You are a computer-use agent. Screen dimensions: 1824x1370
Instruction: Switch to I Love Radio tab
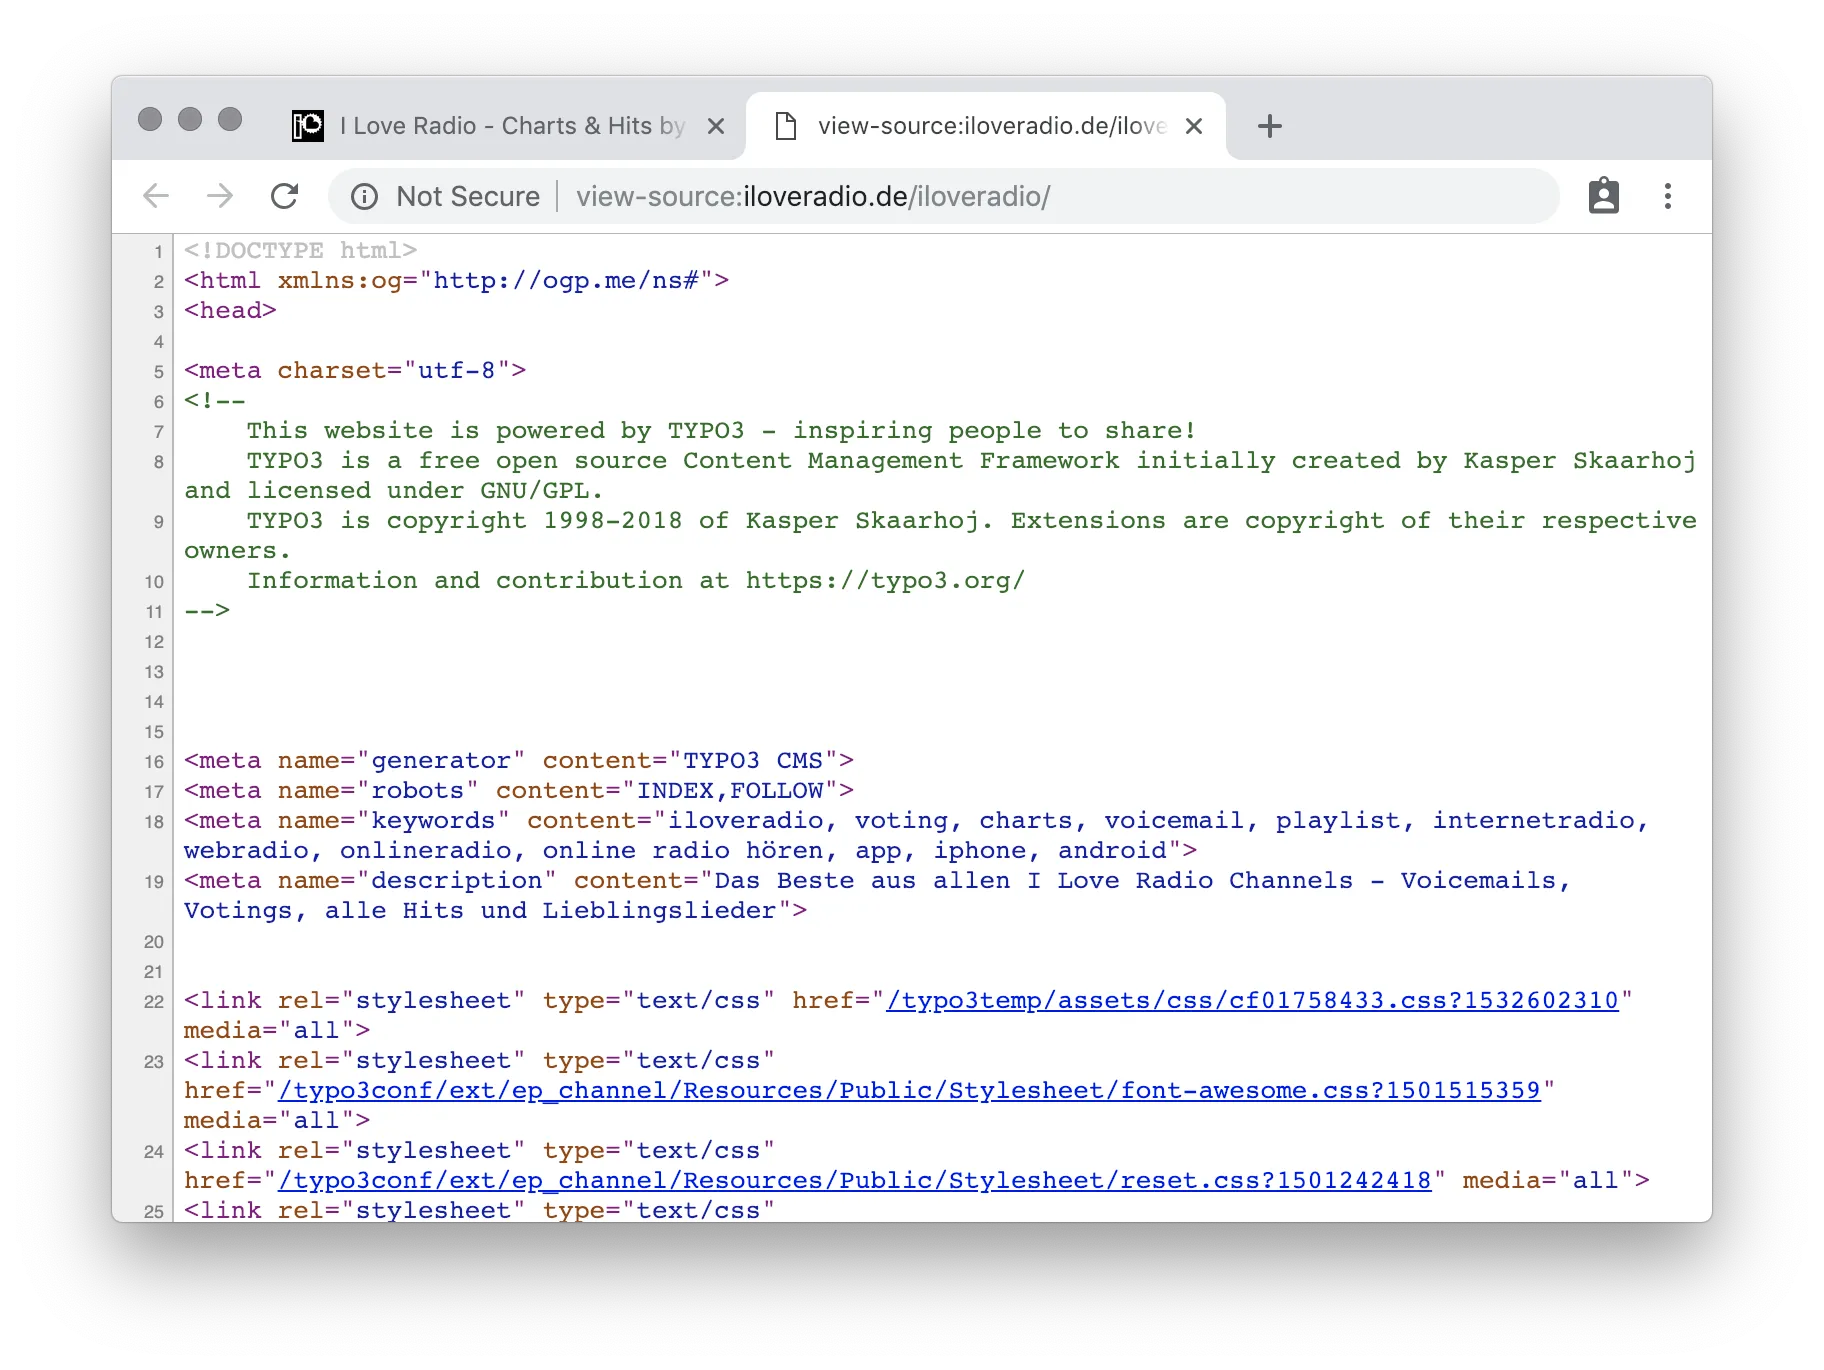point(510,126)
